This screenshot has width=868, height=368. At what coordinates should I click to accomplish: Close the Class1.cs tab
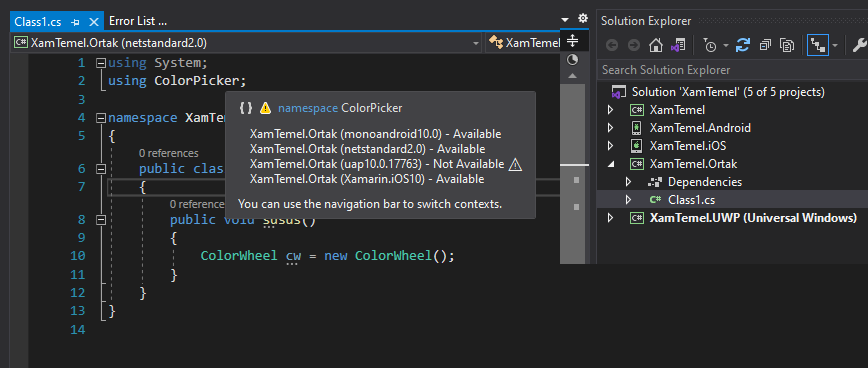pyautogui.click(x=94, y=22)
